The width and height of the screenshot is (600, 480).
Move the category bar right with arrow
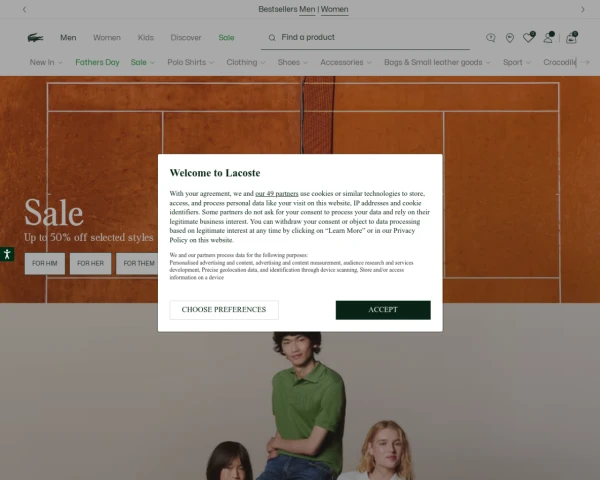(585, 62)
